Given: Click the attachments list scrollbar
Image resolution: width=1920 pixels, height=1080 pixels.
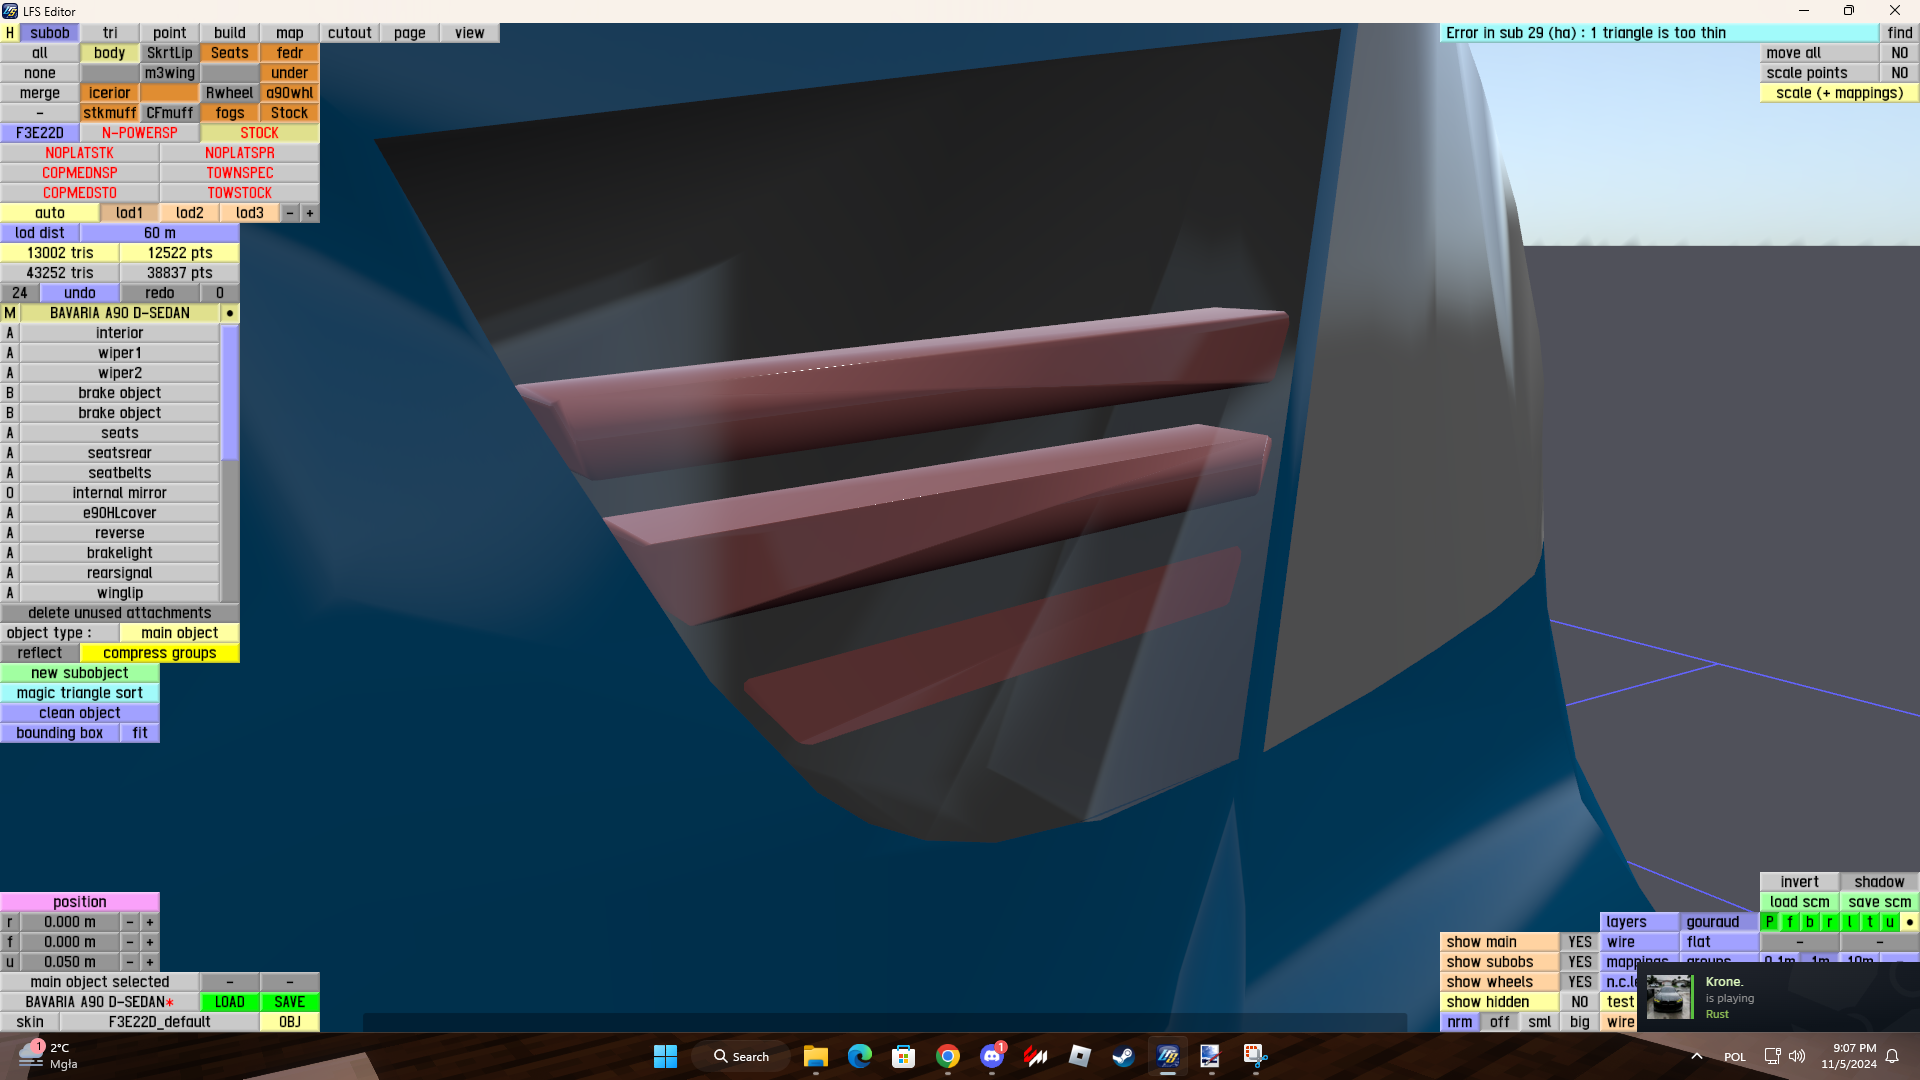Looking at the screenshot, I should point(230,392).
